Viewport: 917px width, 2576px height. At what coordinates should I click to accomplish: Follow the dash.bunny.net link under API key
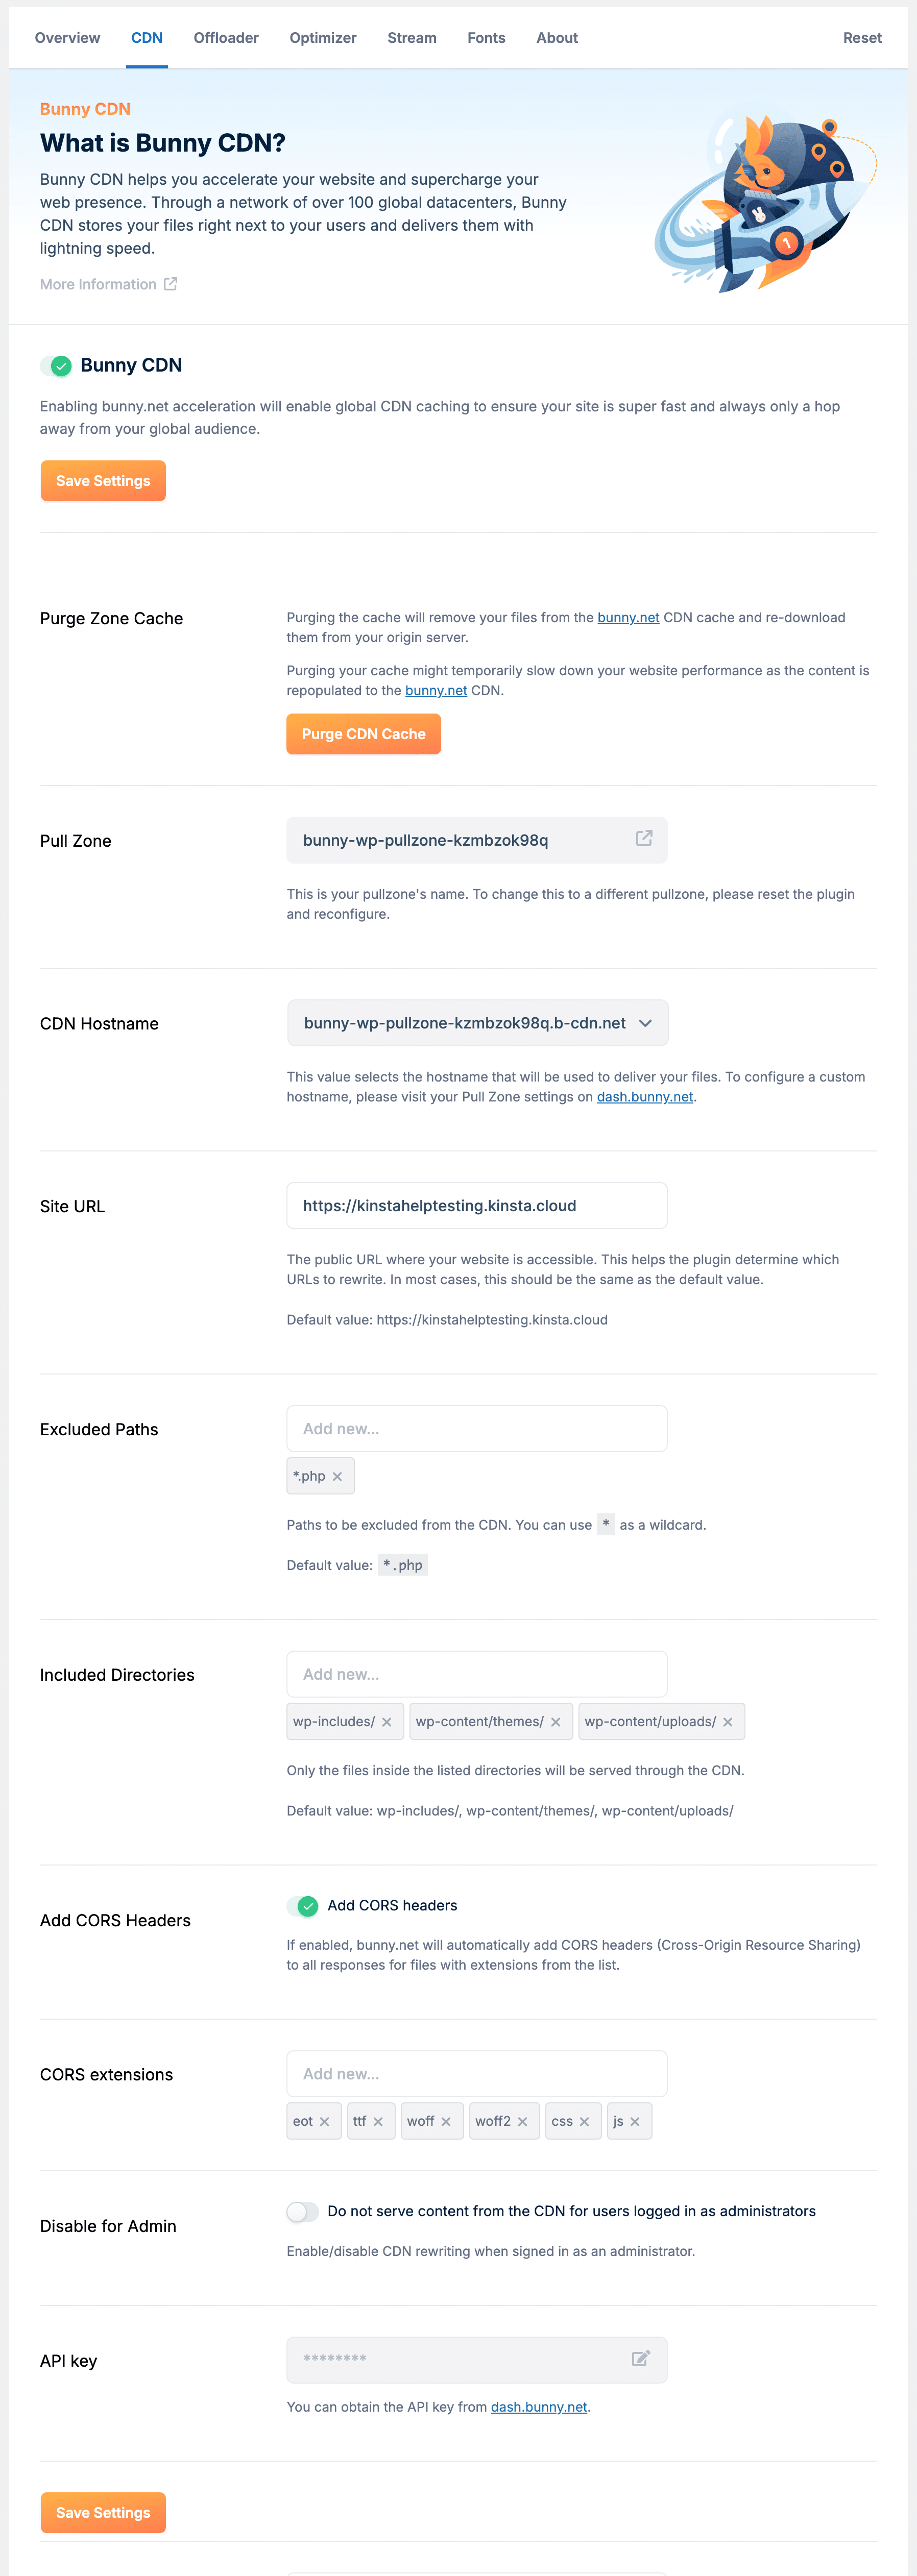(538, 2407)
